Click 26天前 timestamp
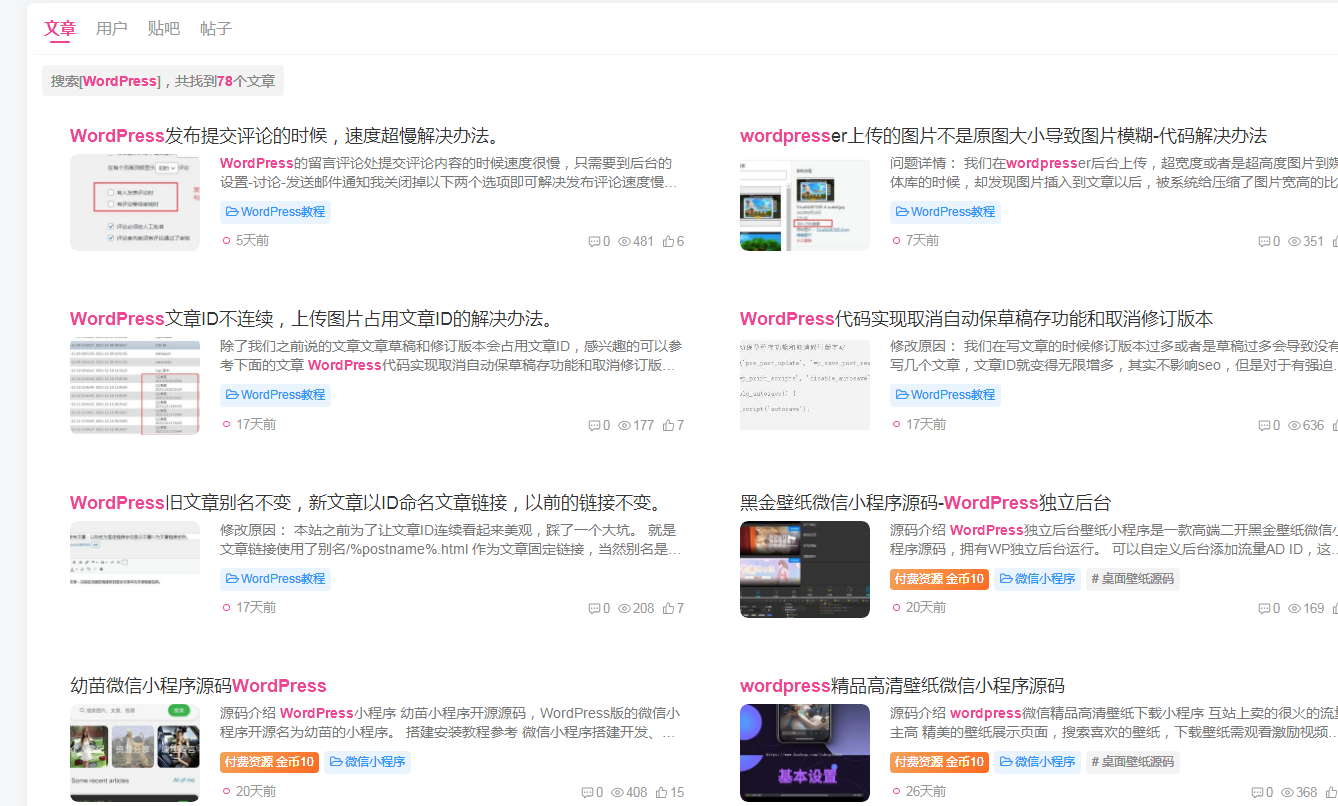 coord(926,791)
